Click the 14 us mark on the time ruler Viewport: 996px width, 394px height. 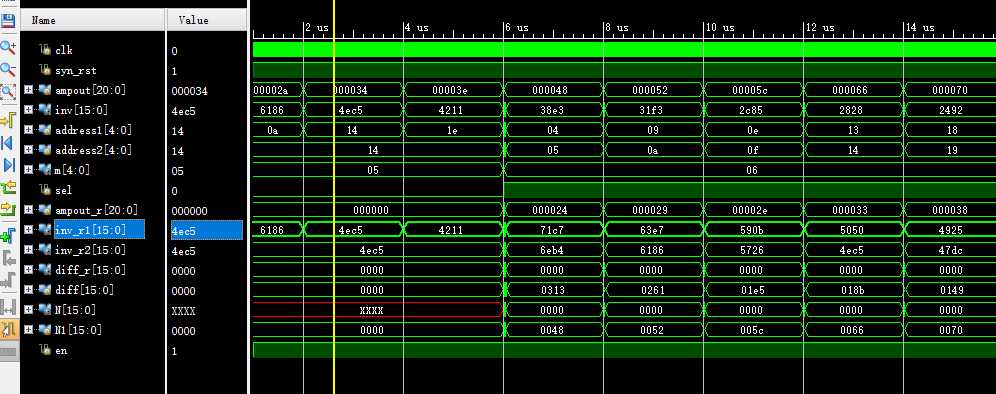coord(920,27)
